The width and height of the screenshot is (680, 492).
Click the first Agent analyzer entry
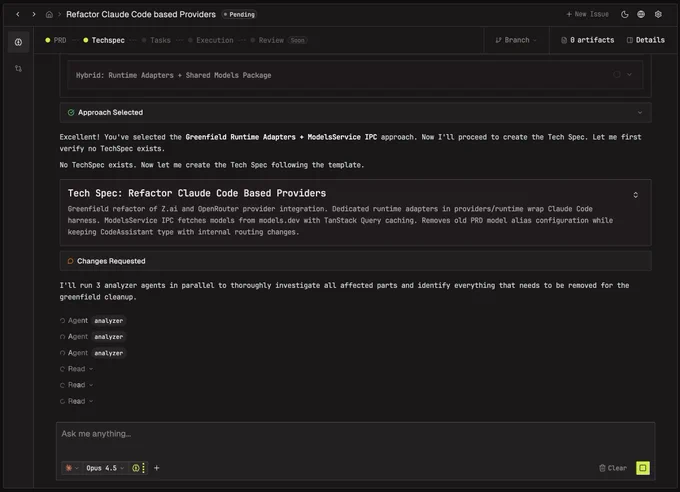pyautogui.click(x=92, y=321)
